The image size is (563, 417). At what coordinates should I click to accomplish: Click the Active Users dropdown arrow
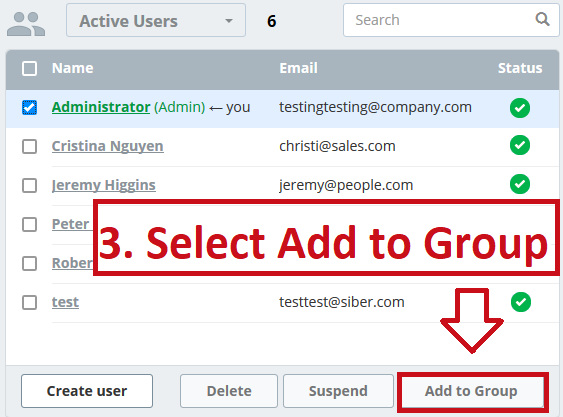229,21
